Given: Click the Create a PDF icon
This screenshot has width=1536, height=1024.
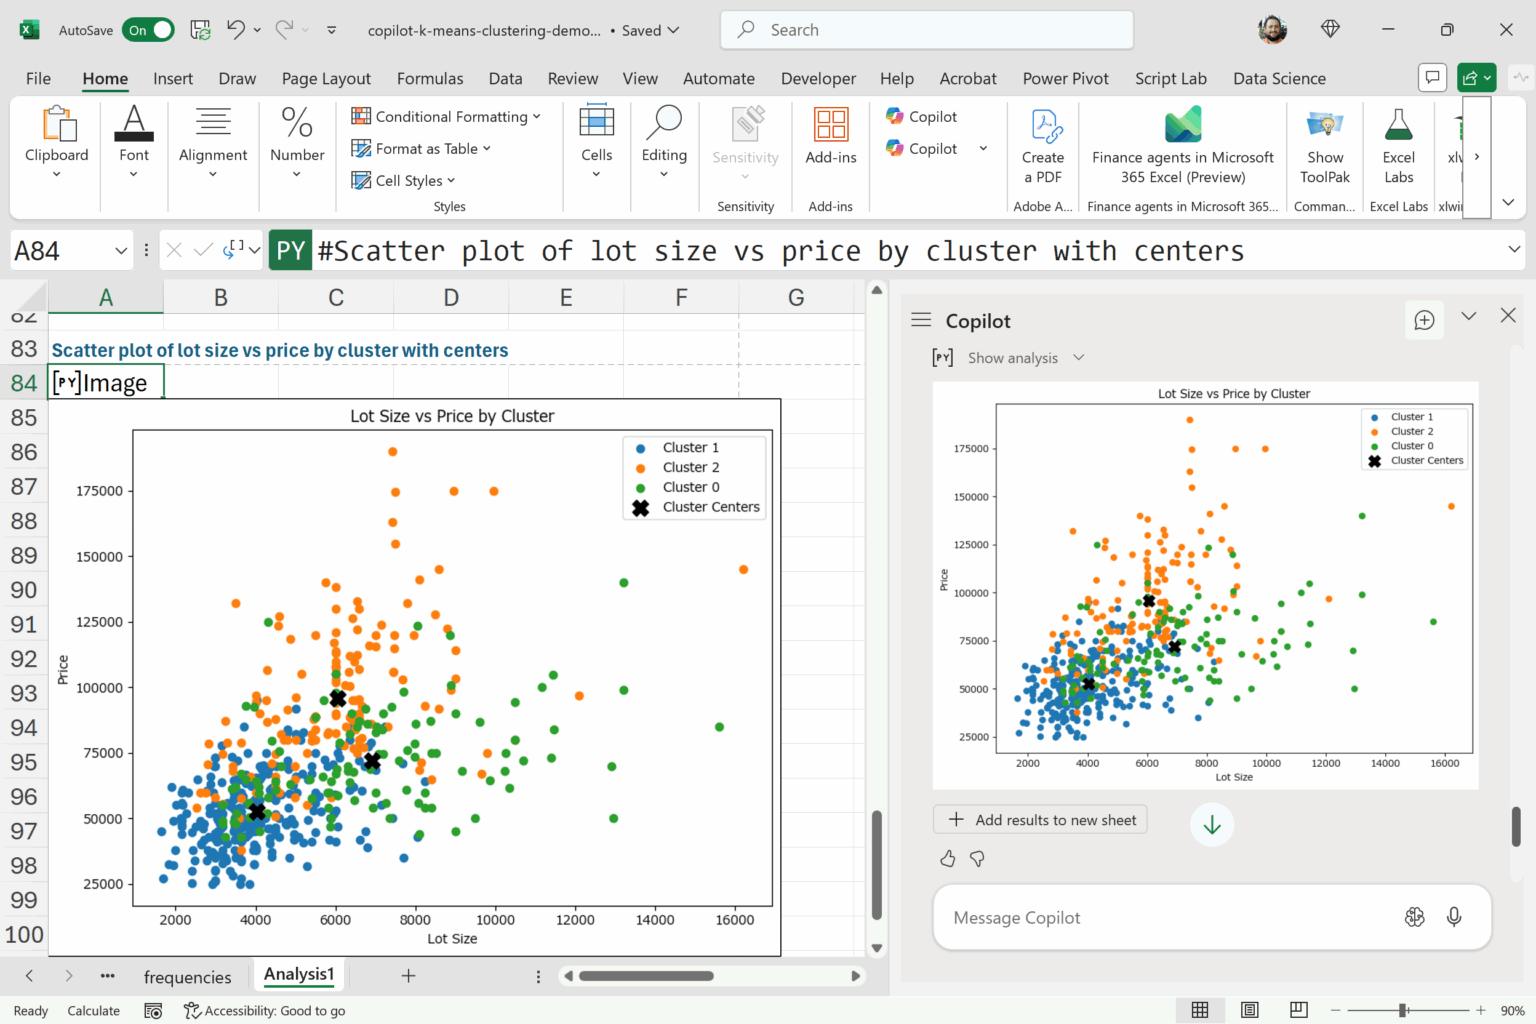Looking at the screenshot, I should [1045, 127].
